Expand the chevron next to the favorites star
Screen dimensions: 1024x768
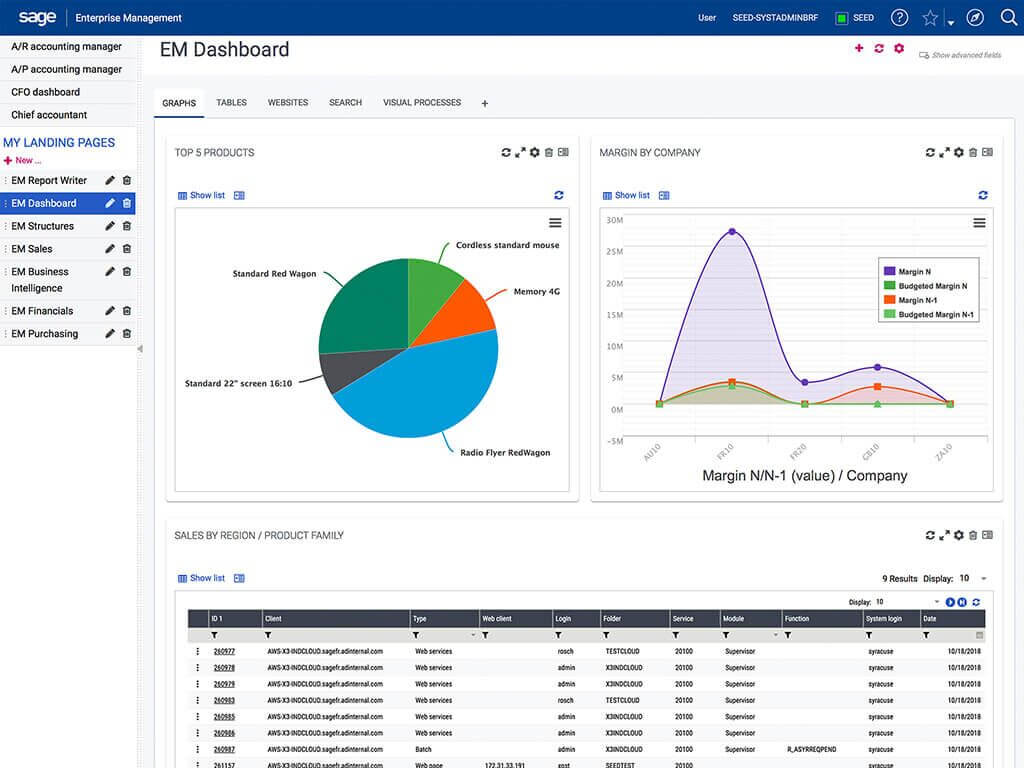948,20
